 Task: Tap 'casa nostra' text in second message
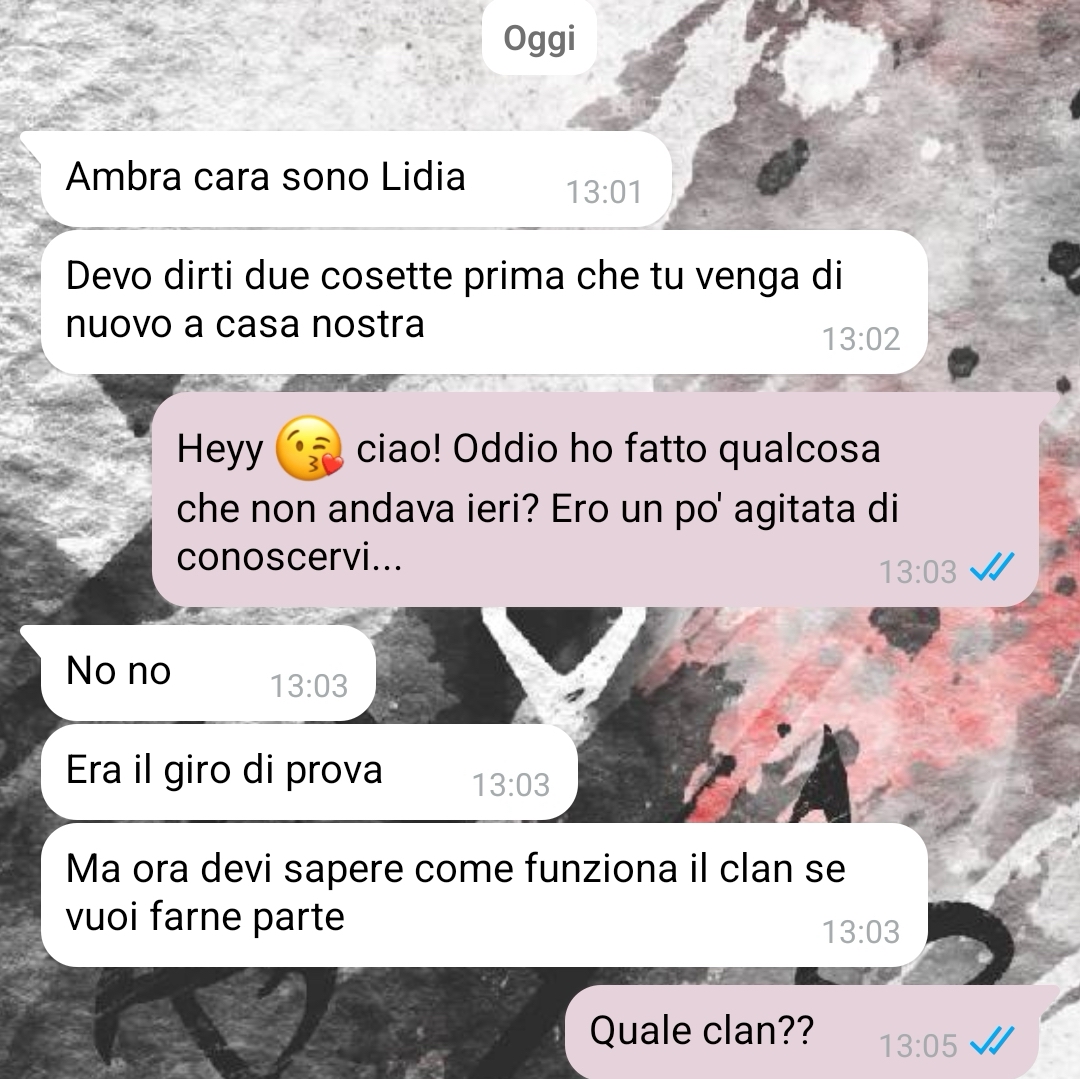click(320, 324)
